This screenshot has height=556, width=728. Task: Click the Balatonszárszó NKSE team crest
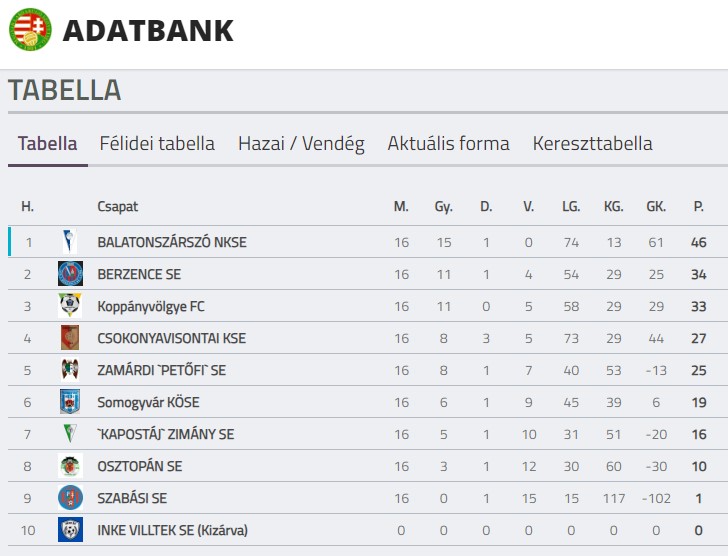coord(69,242)
